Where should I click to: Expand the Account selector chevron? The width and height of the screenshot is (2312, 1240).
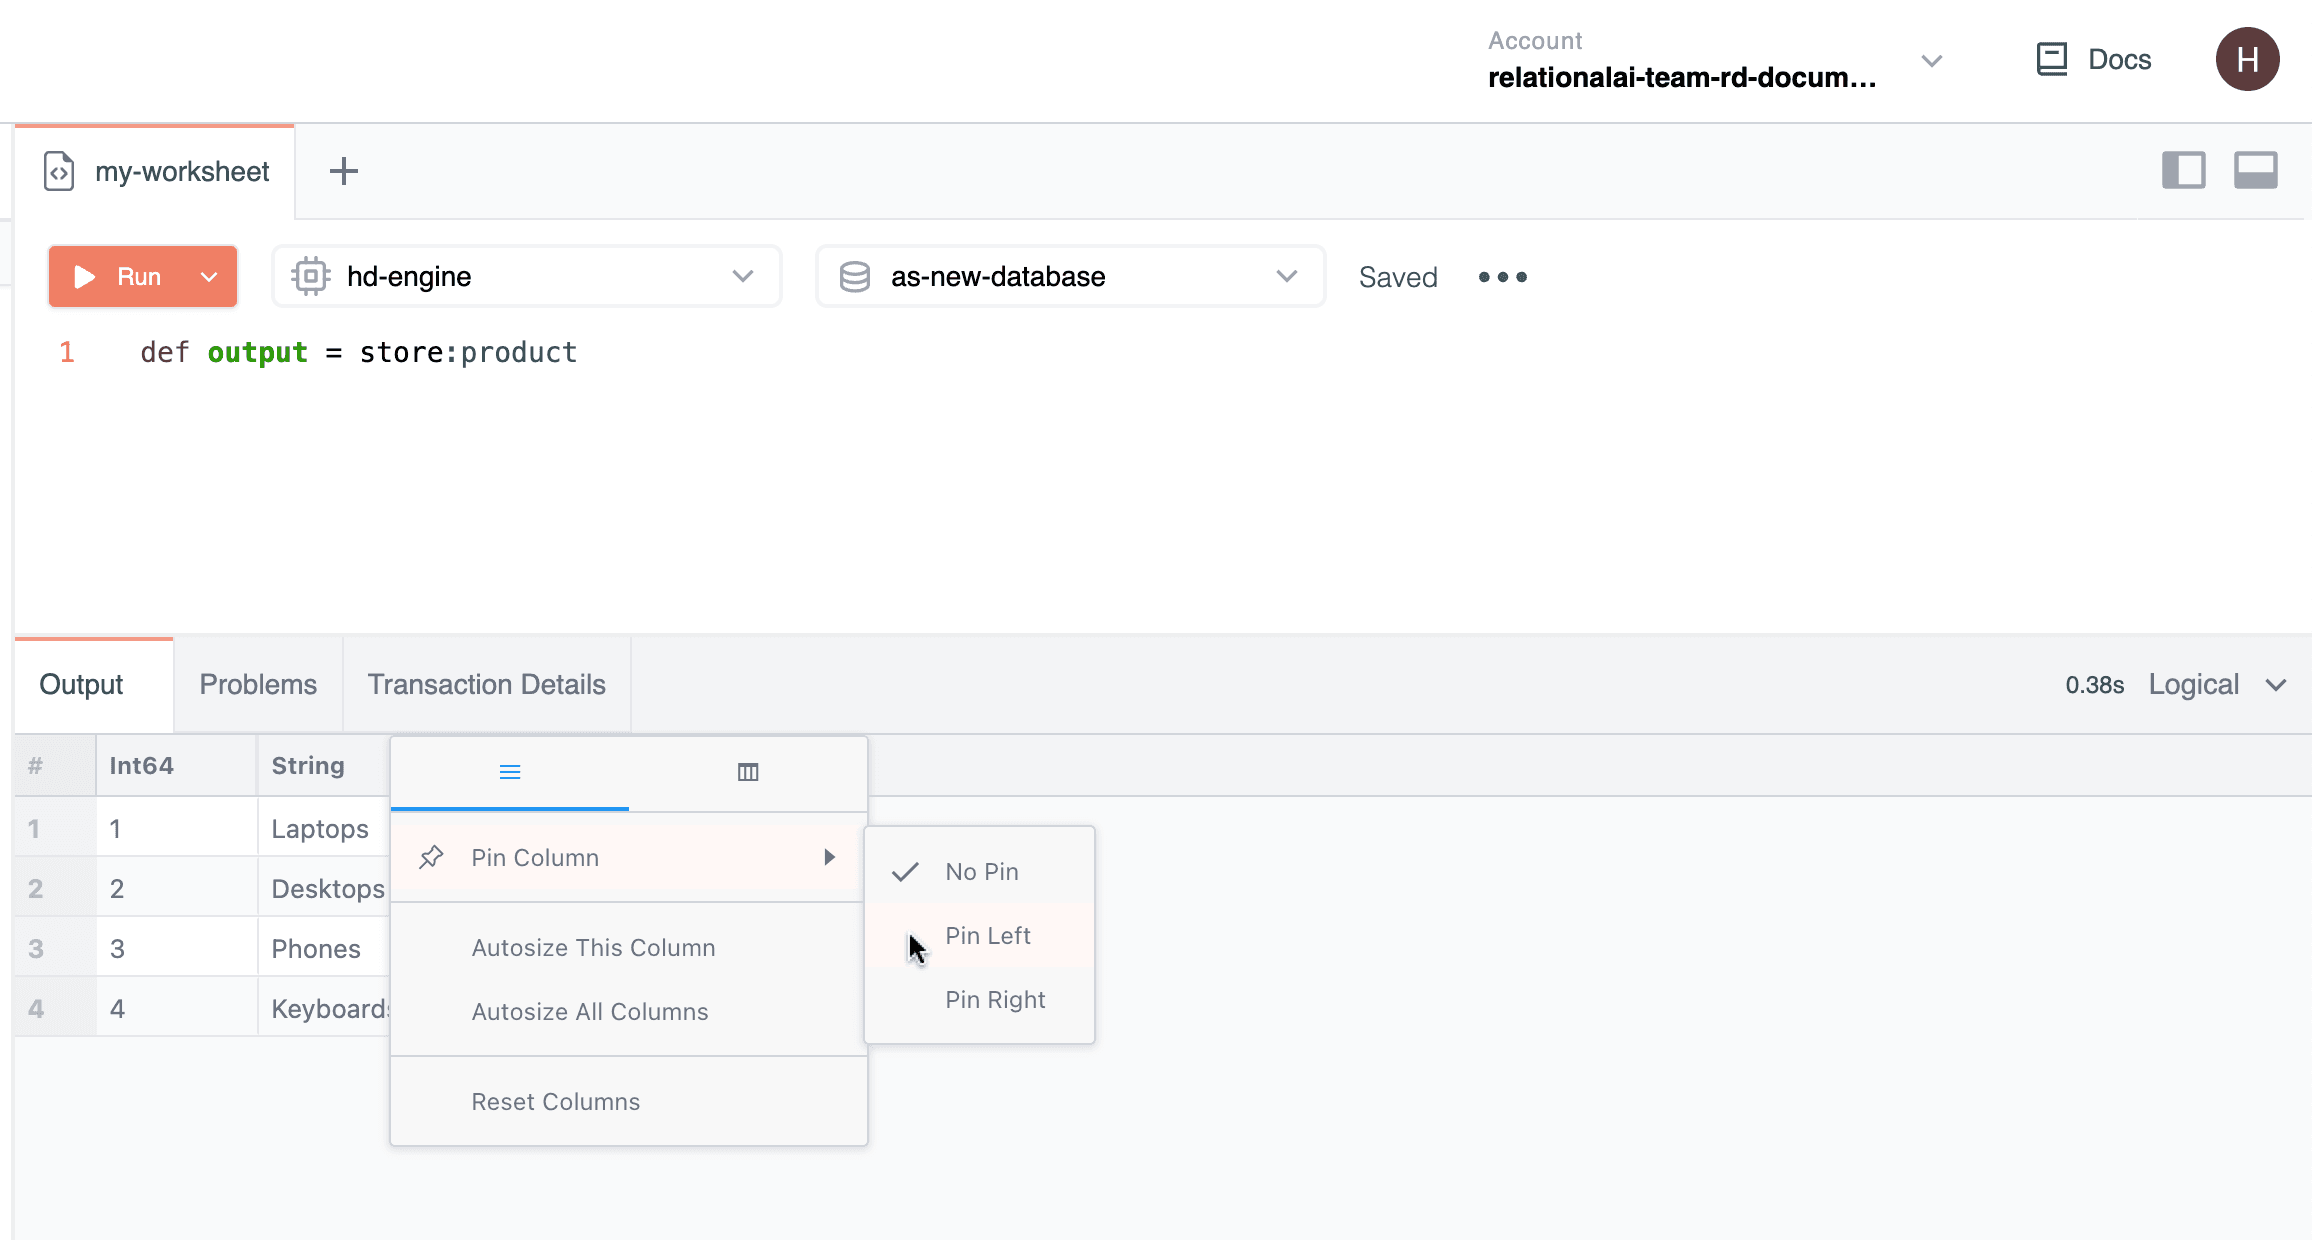[1931, 61]
